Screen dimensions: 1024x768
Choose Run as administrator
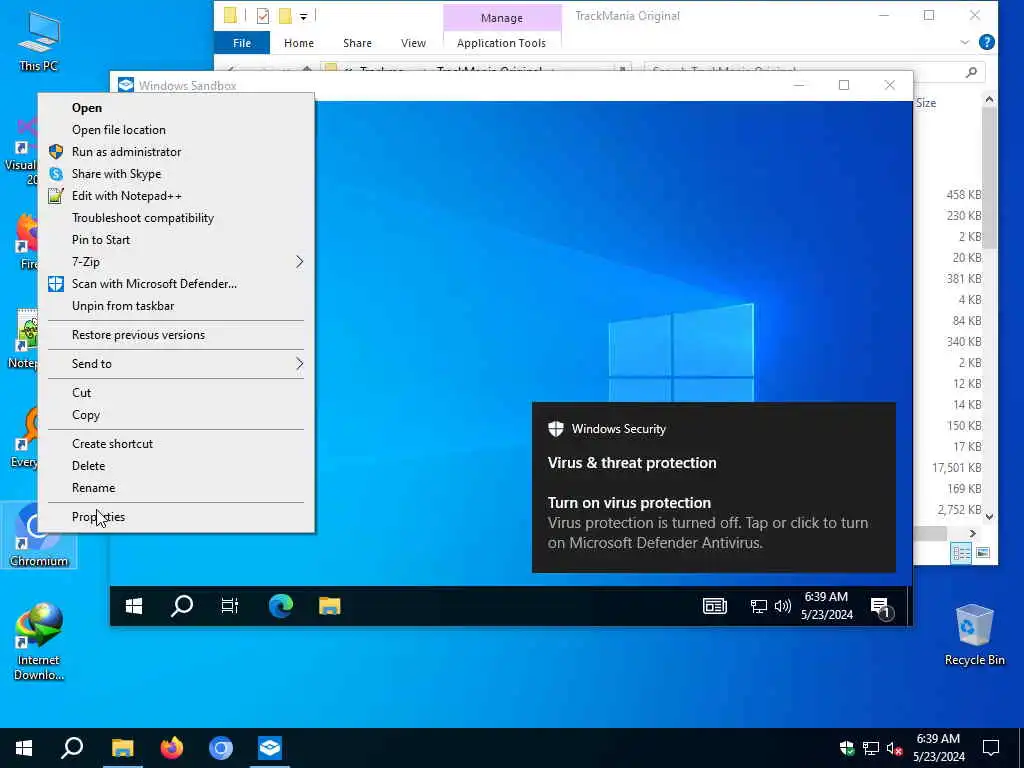pyautogui.click(x=176, y=152)
